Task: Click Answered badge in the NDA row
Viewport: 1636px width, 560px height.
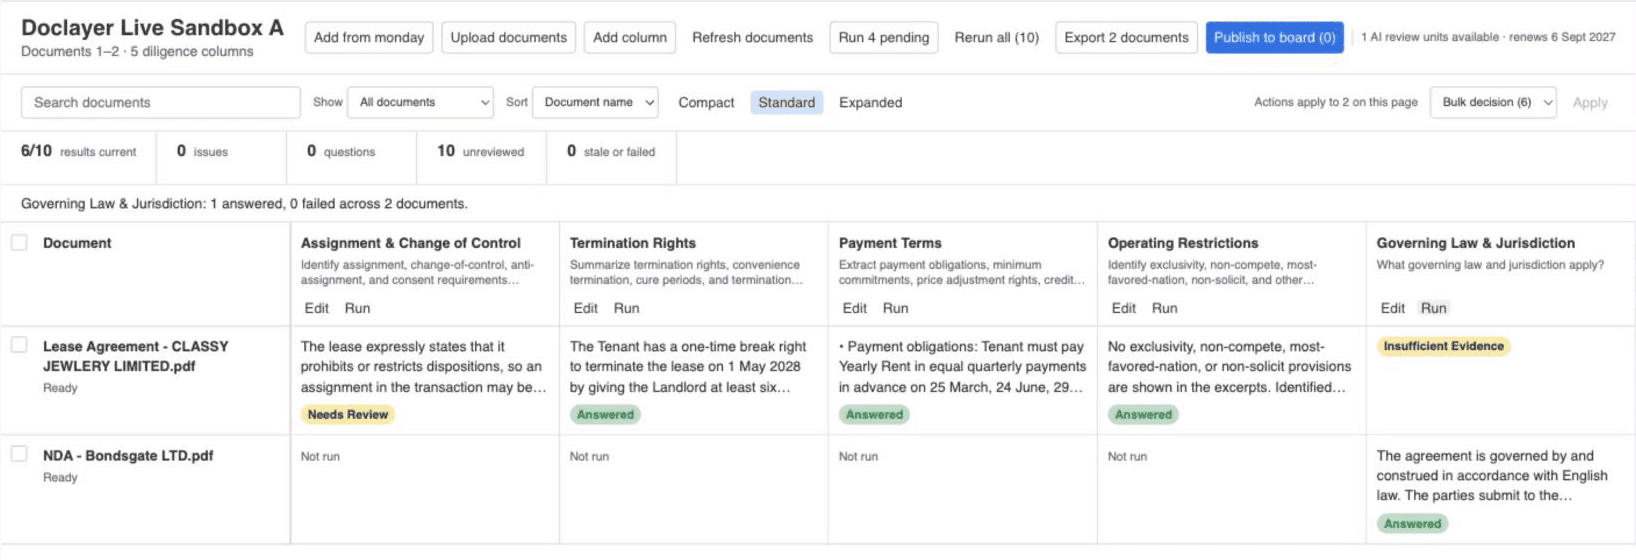Action: click(1412, 523)
